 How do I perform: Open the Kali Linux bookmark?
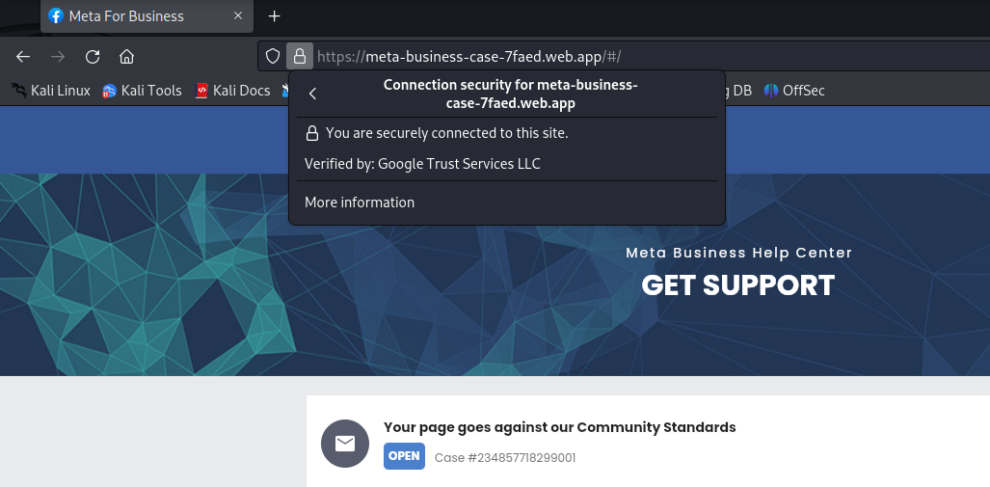coord(50,90)
